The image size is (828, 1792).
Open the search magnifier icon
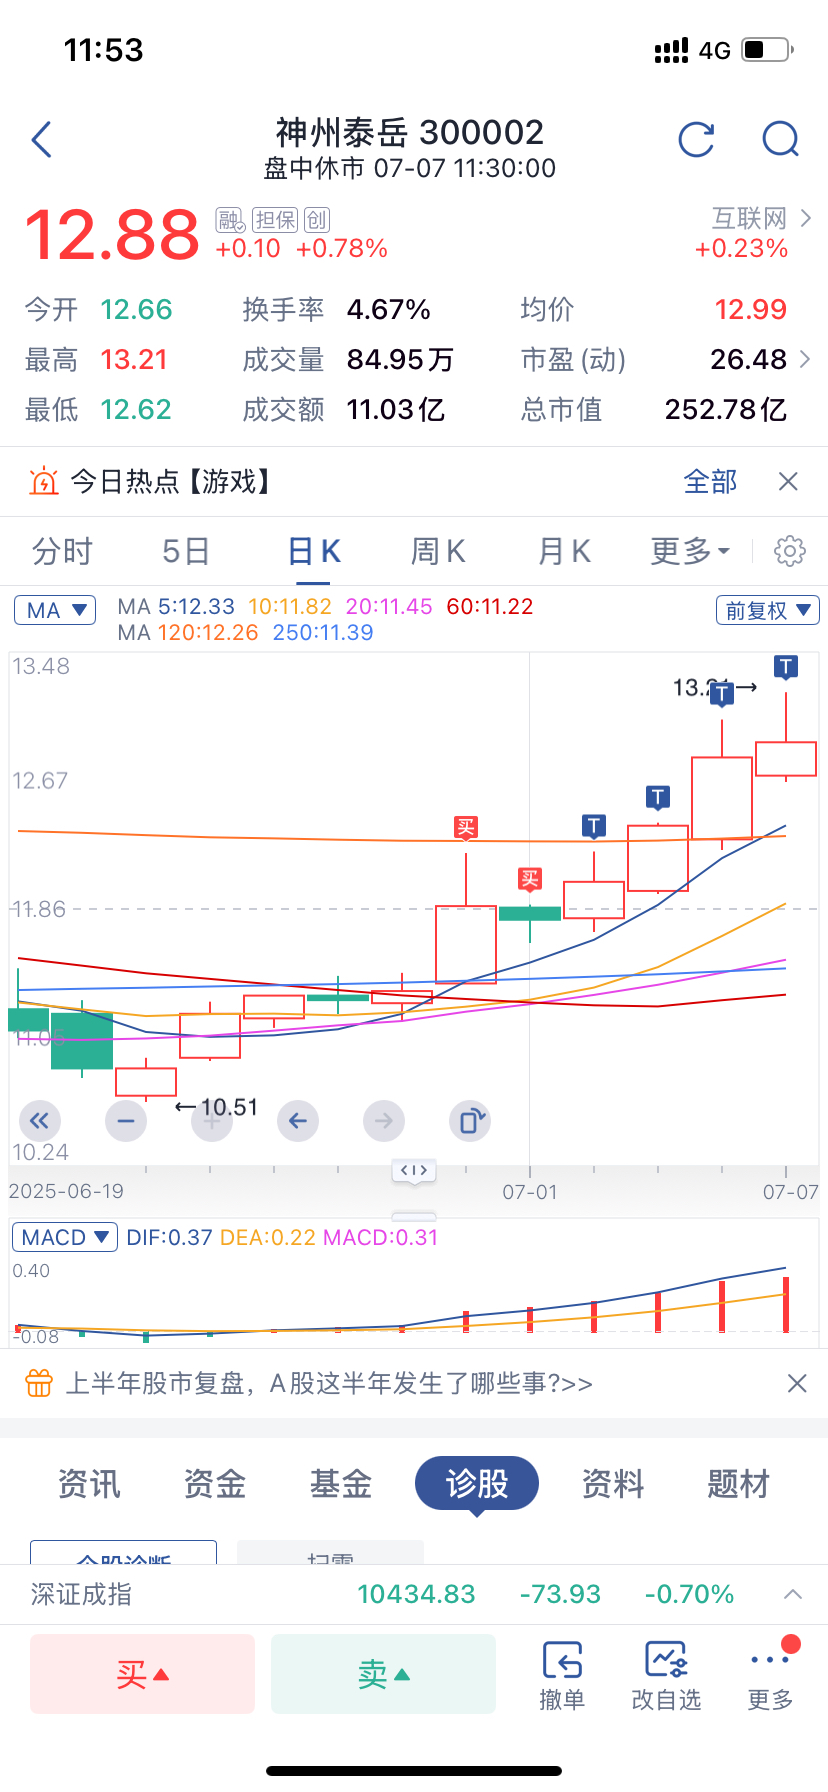(781, 140)
